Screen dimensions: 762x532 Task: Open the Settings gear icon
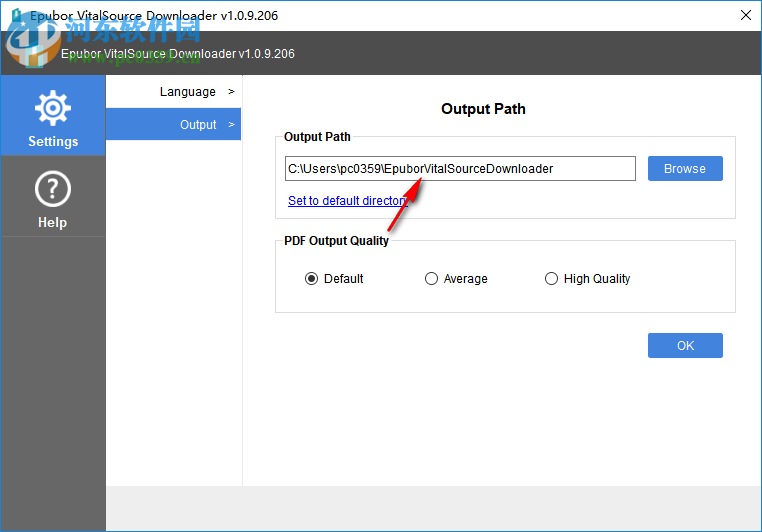(52, 108)
